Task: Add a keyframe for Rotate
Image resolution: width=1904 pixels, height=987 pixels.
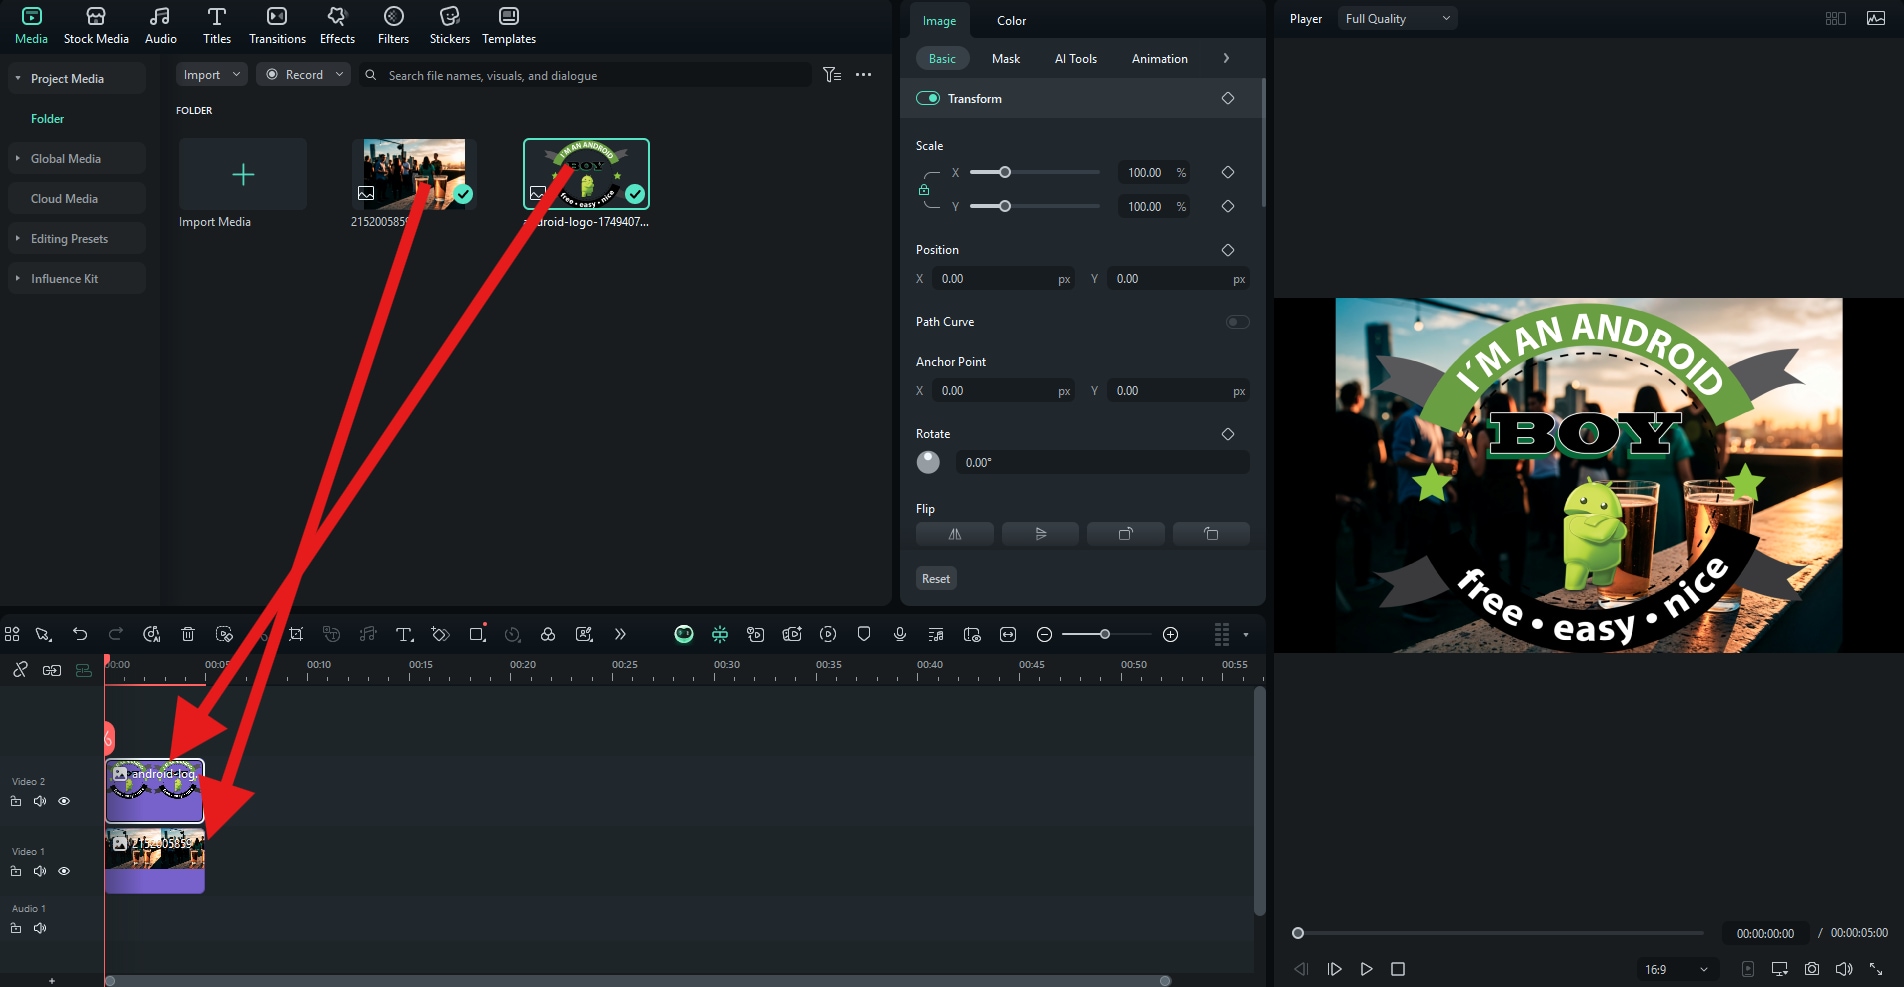Action: pos(1228,434)
